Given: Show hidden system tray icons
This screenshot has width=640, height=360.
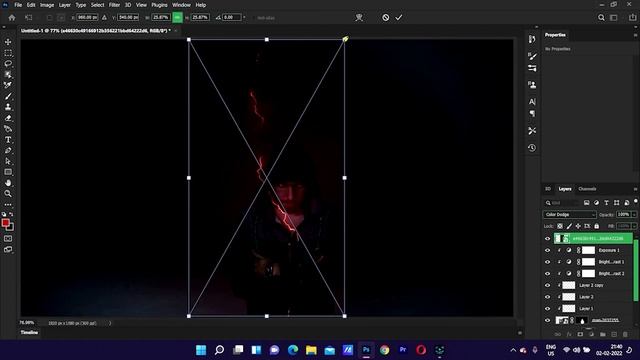Looking at the screenshot, I should coord(513,350).
